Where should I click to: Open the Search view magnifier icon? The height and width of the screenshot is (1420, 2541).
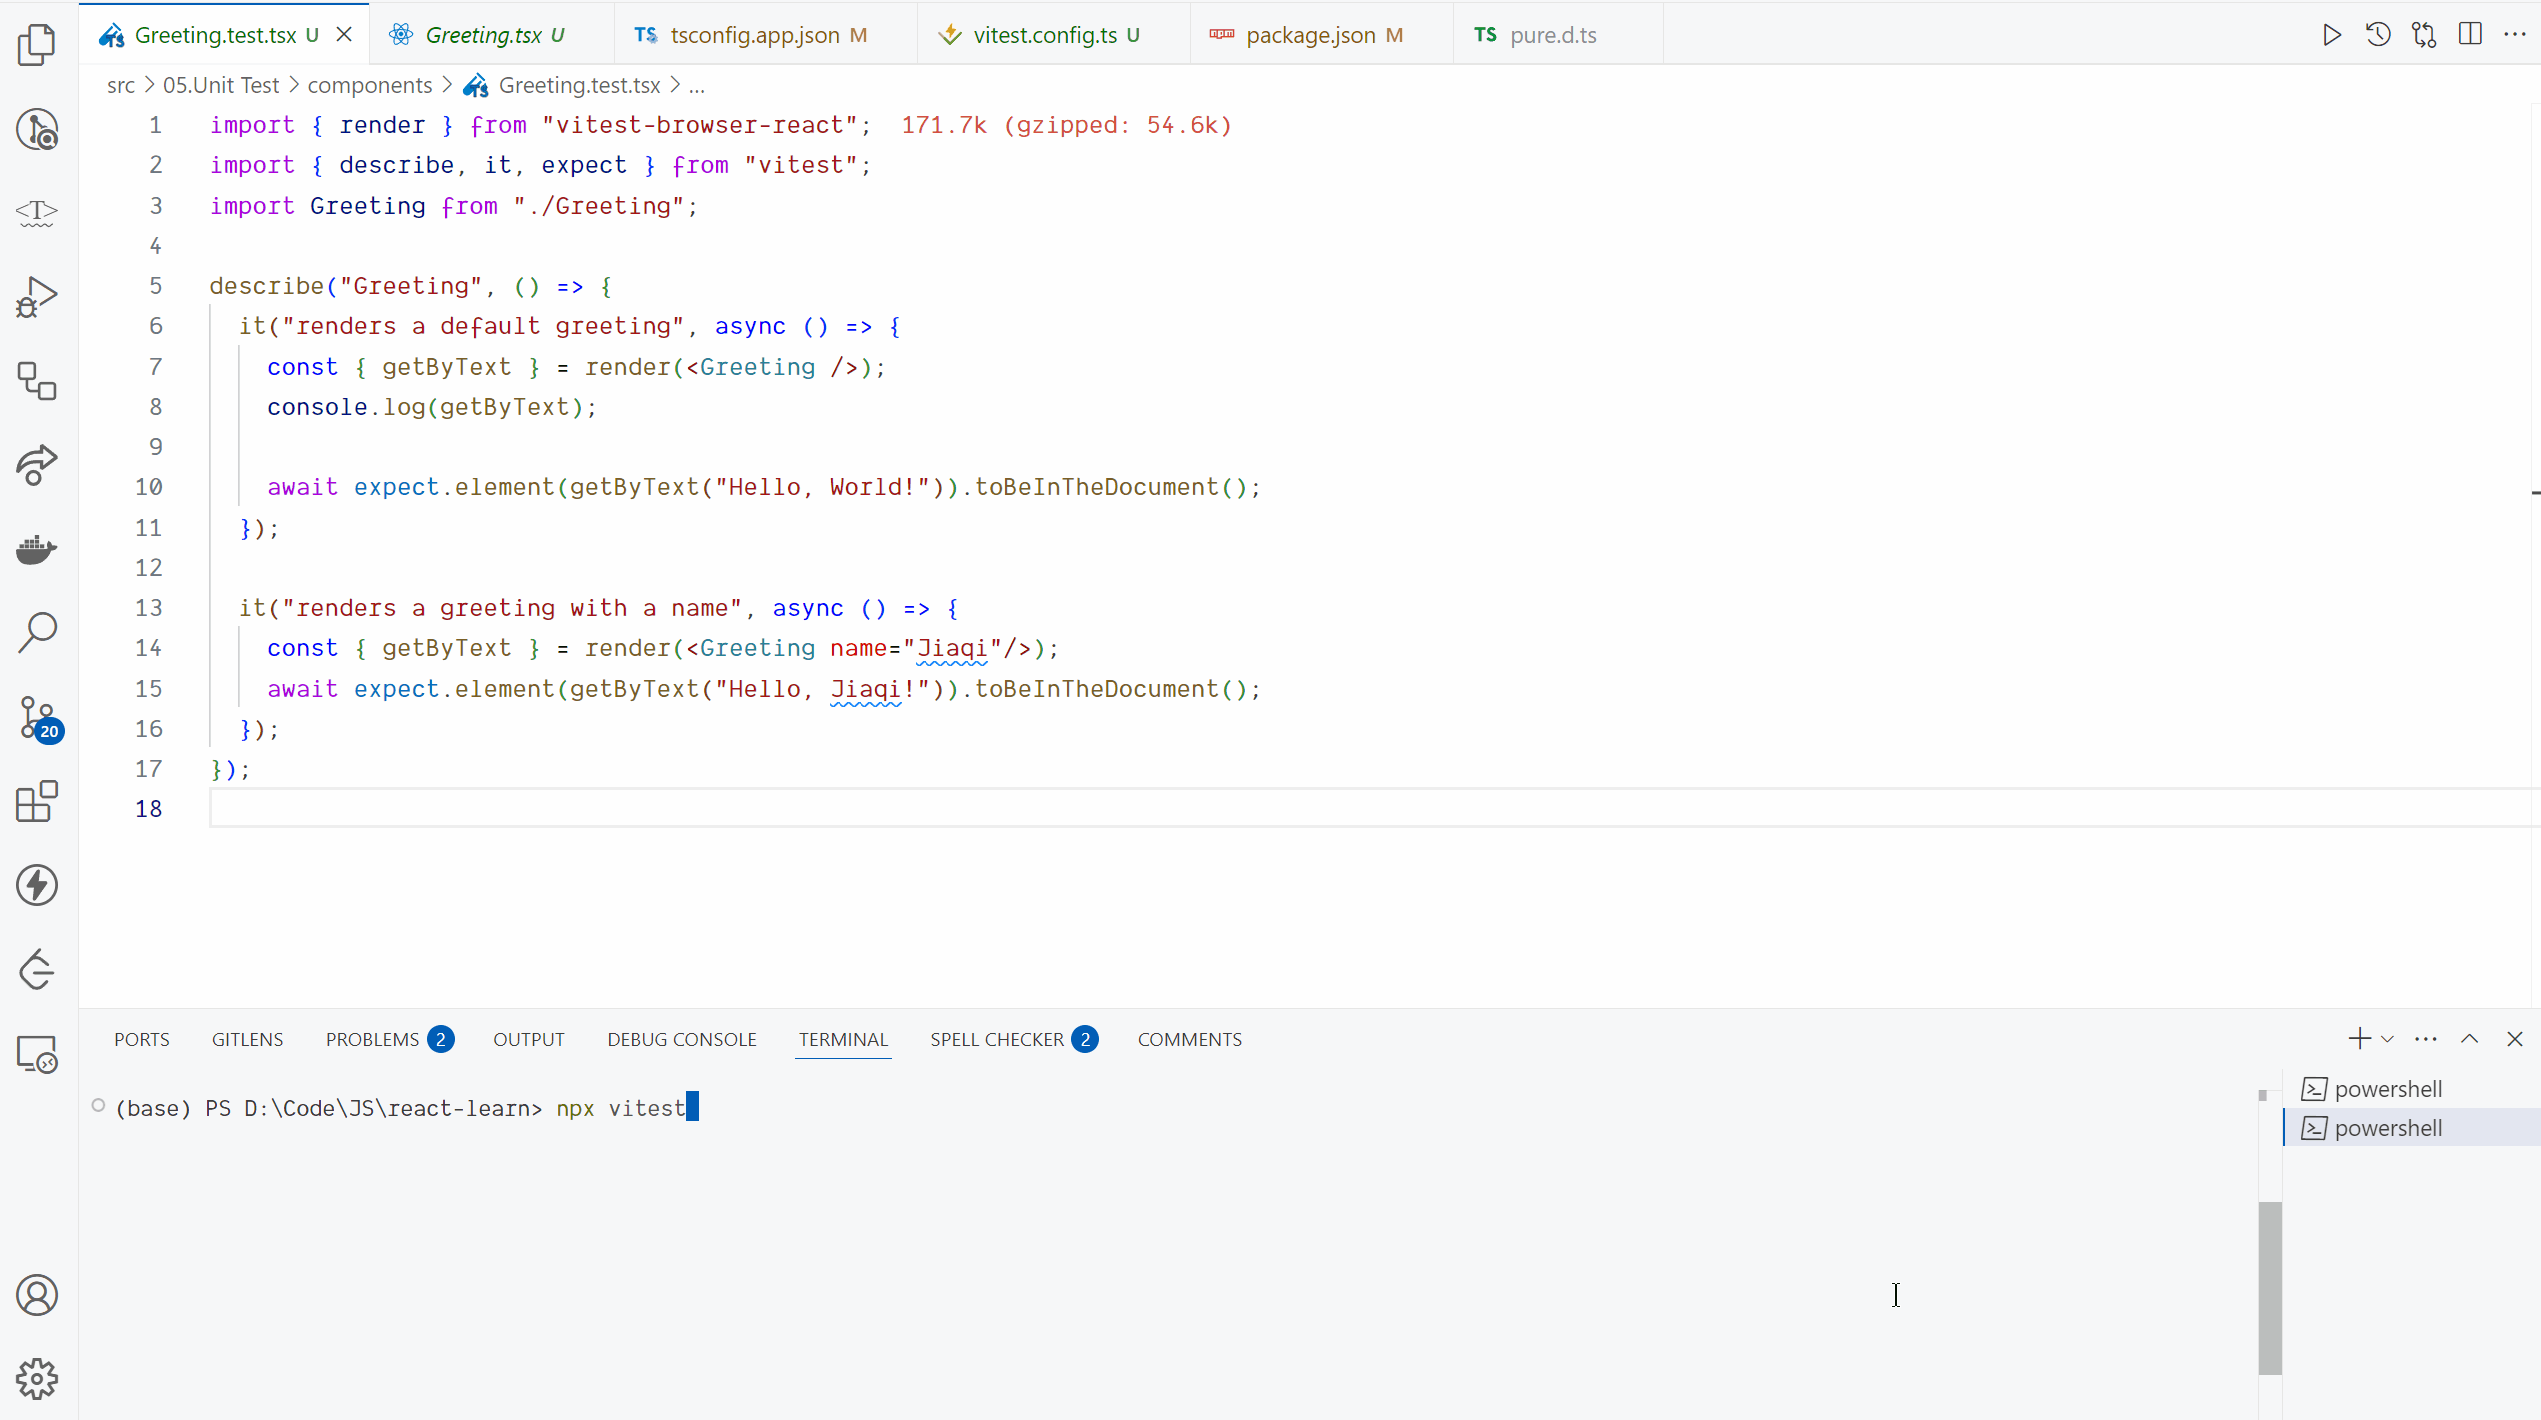(37, 633)
